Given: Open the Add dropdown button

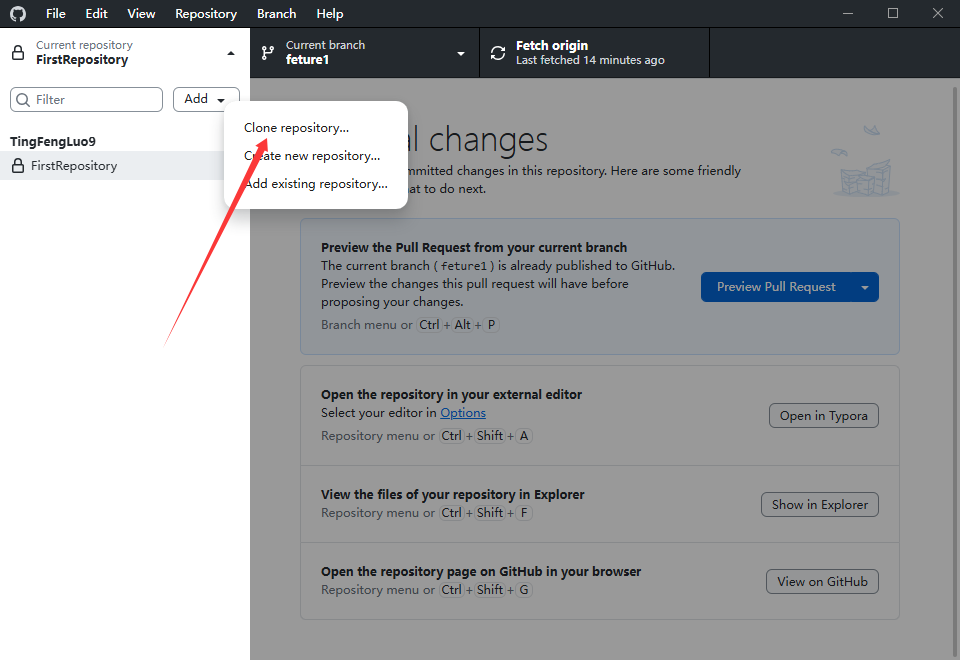Looking at the screenshot, I should click(206, 99).
